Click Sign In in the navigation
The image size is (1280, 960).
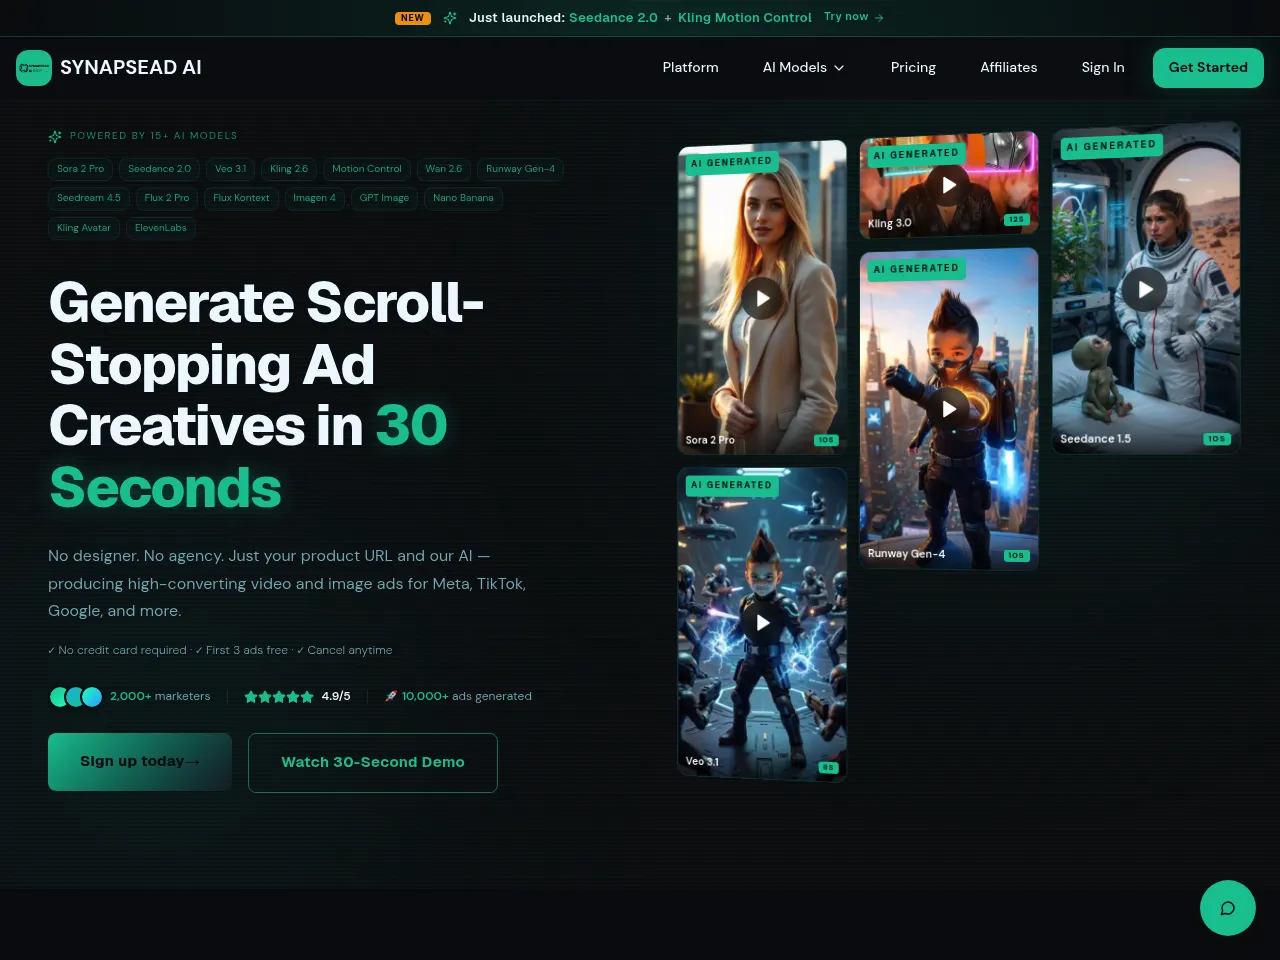pos(1103,68)
